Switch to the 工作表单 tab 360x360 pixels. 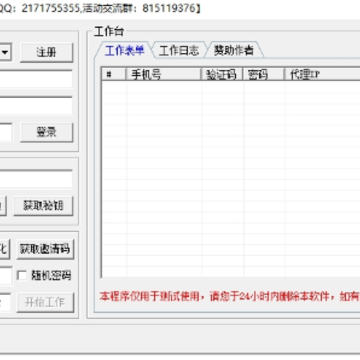[x=124, y=51]
